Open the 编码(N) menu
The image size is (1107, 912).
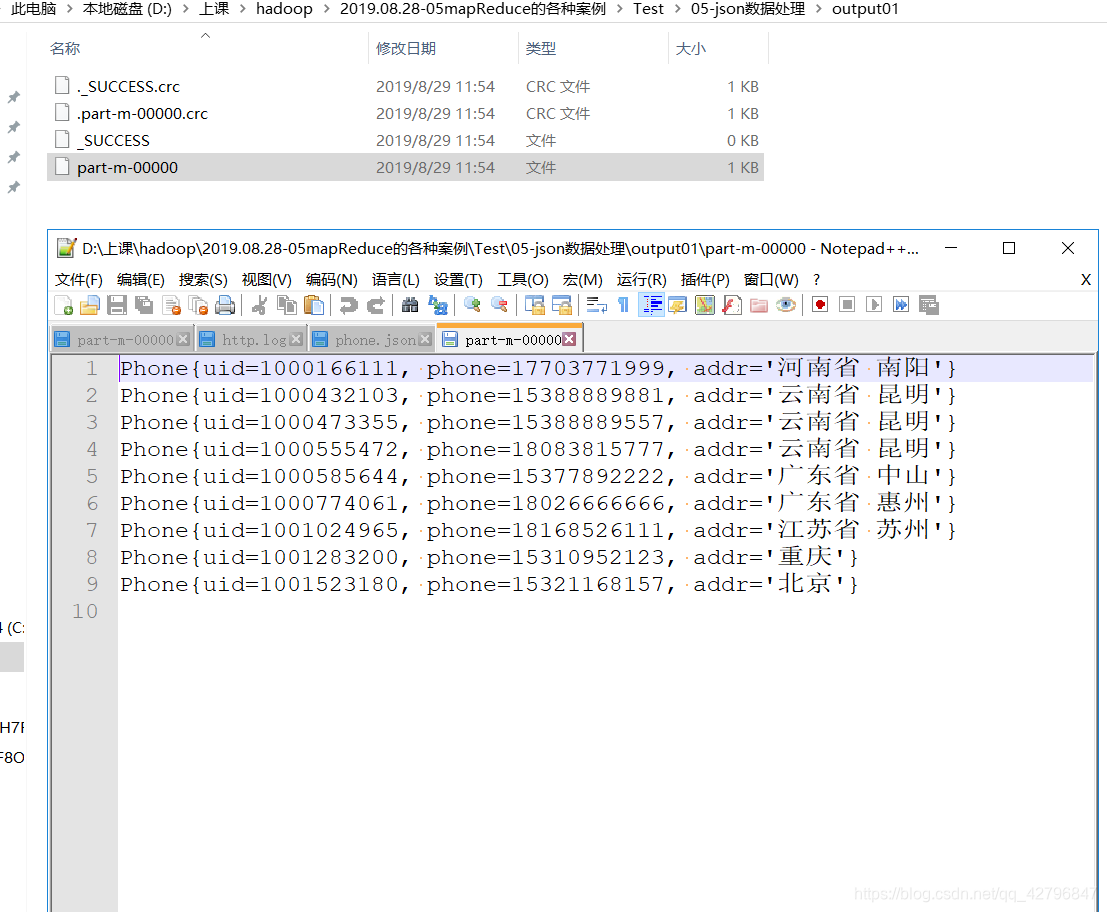[332, 280]
